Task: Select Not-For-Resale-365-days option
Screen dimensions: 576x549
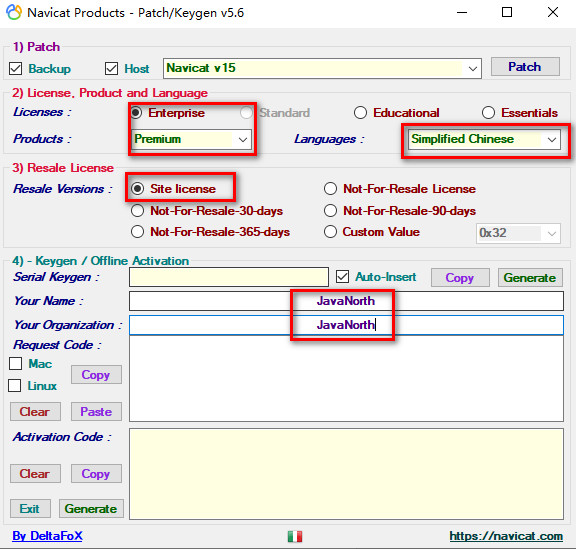Action: pos(137,232)
